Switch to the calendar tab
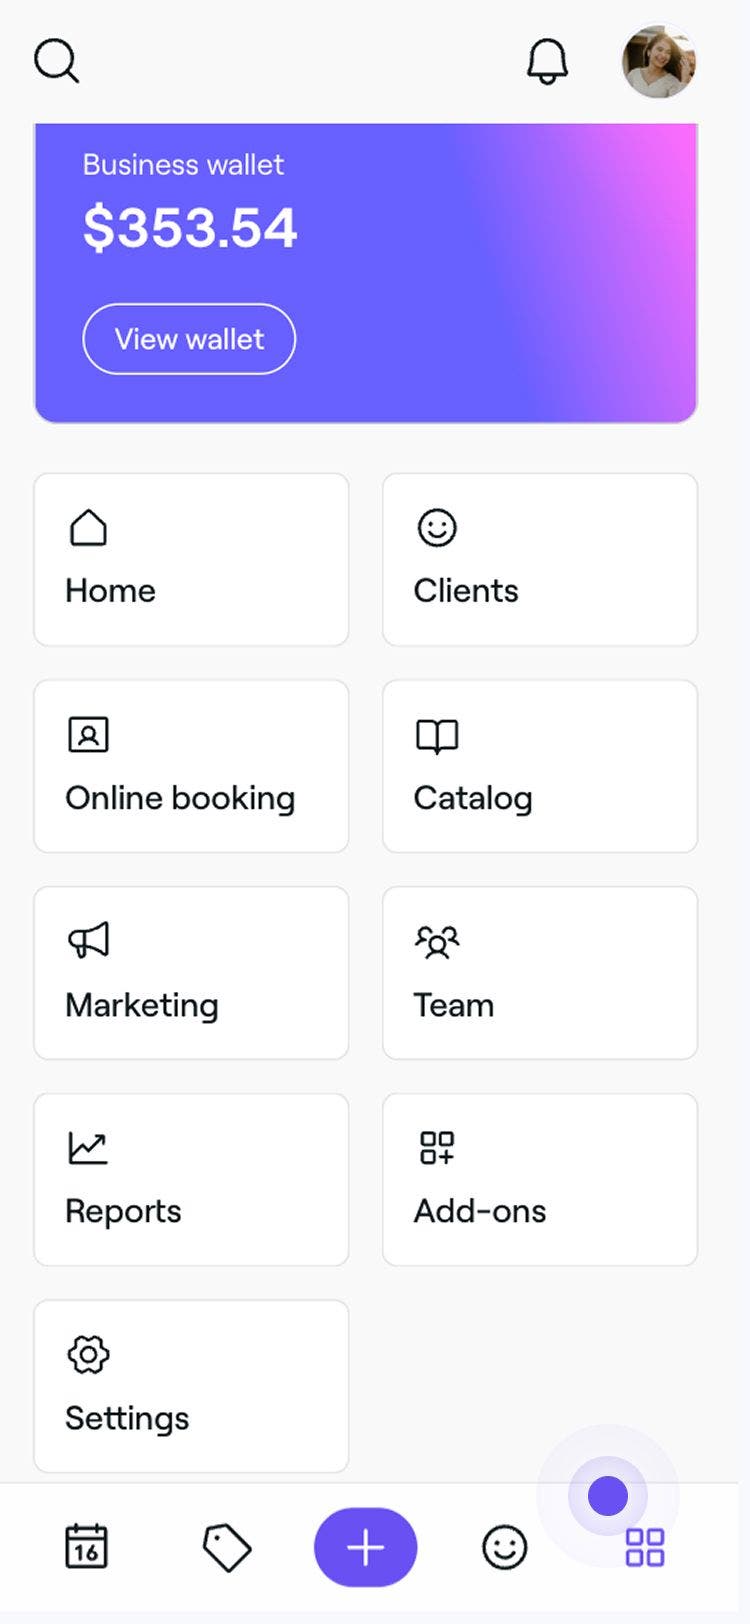Screen dimensions: 750x1624 [x=86, y=1547]
